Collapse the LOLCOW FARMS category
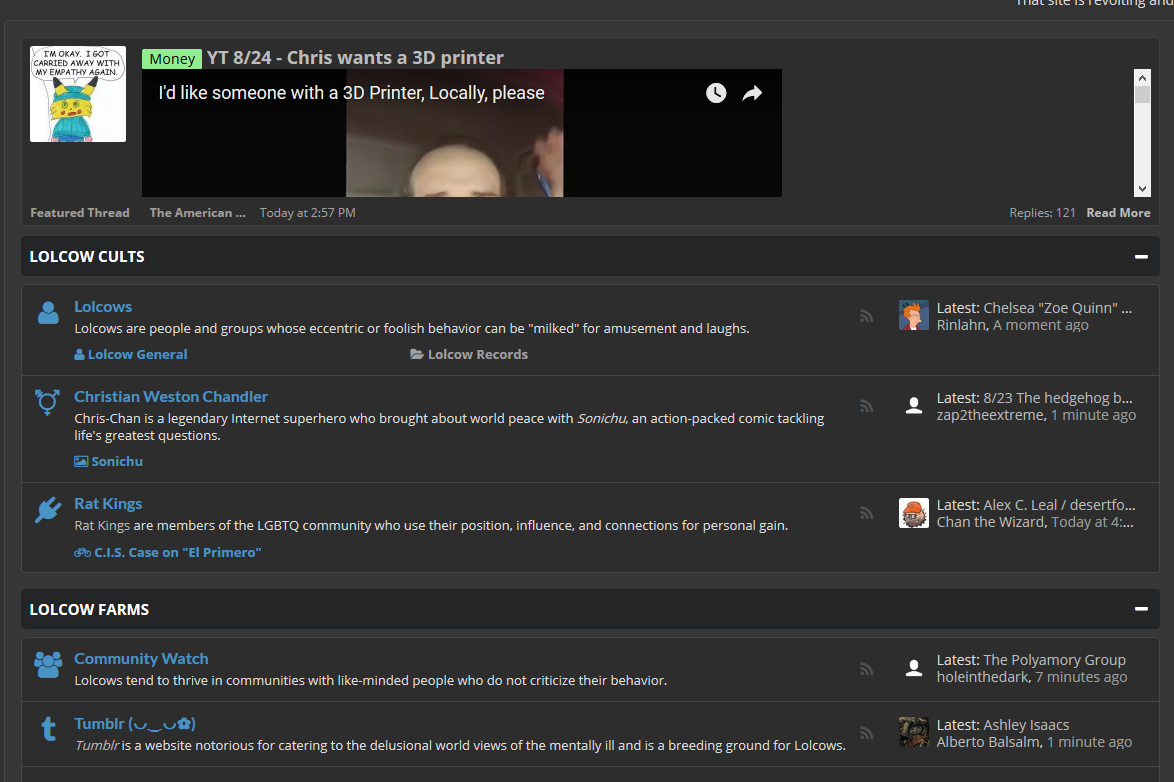1174x782 pixels. click(1141, 609)
